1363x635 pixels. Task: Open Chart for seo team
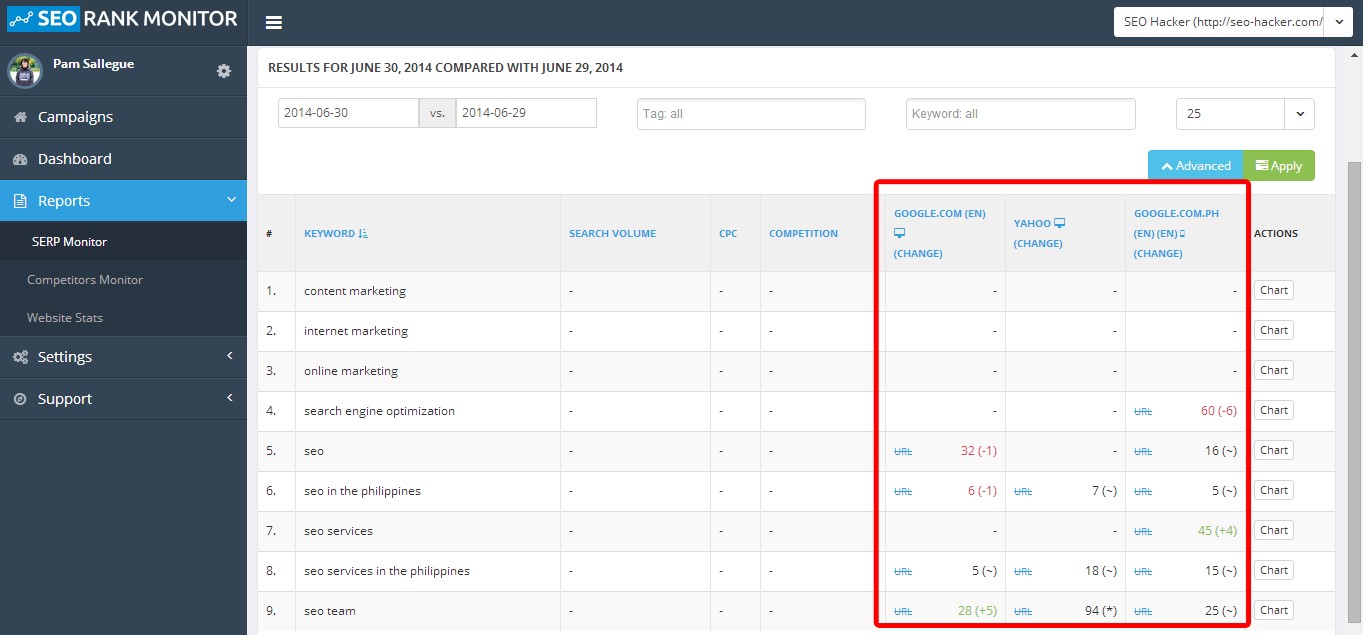[1273, 610]
